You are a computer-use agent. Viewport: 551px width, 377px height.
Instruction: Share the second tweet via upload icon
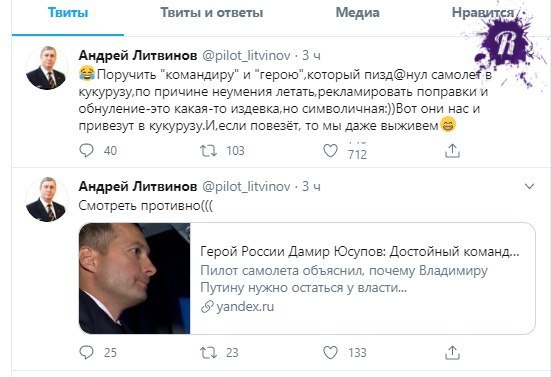tap(452, 352)
